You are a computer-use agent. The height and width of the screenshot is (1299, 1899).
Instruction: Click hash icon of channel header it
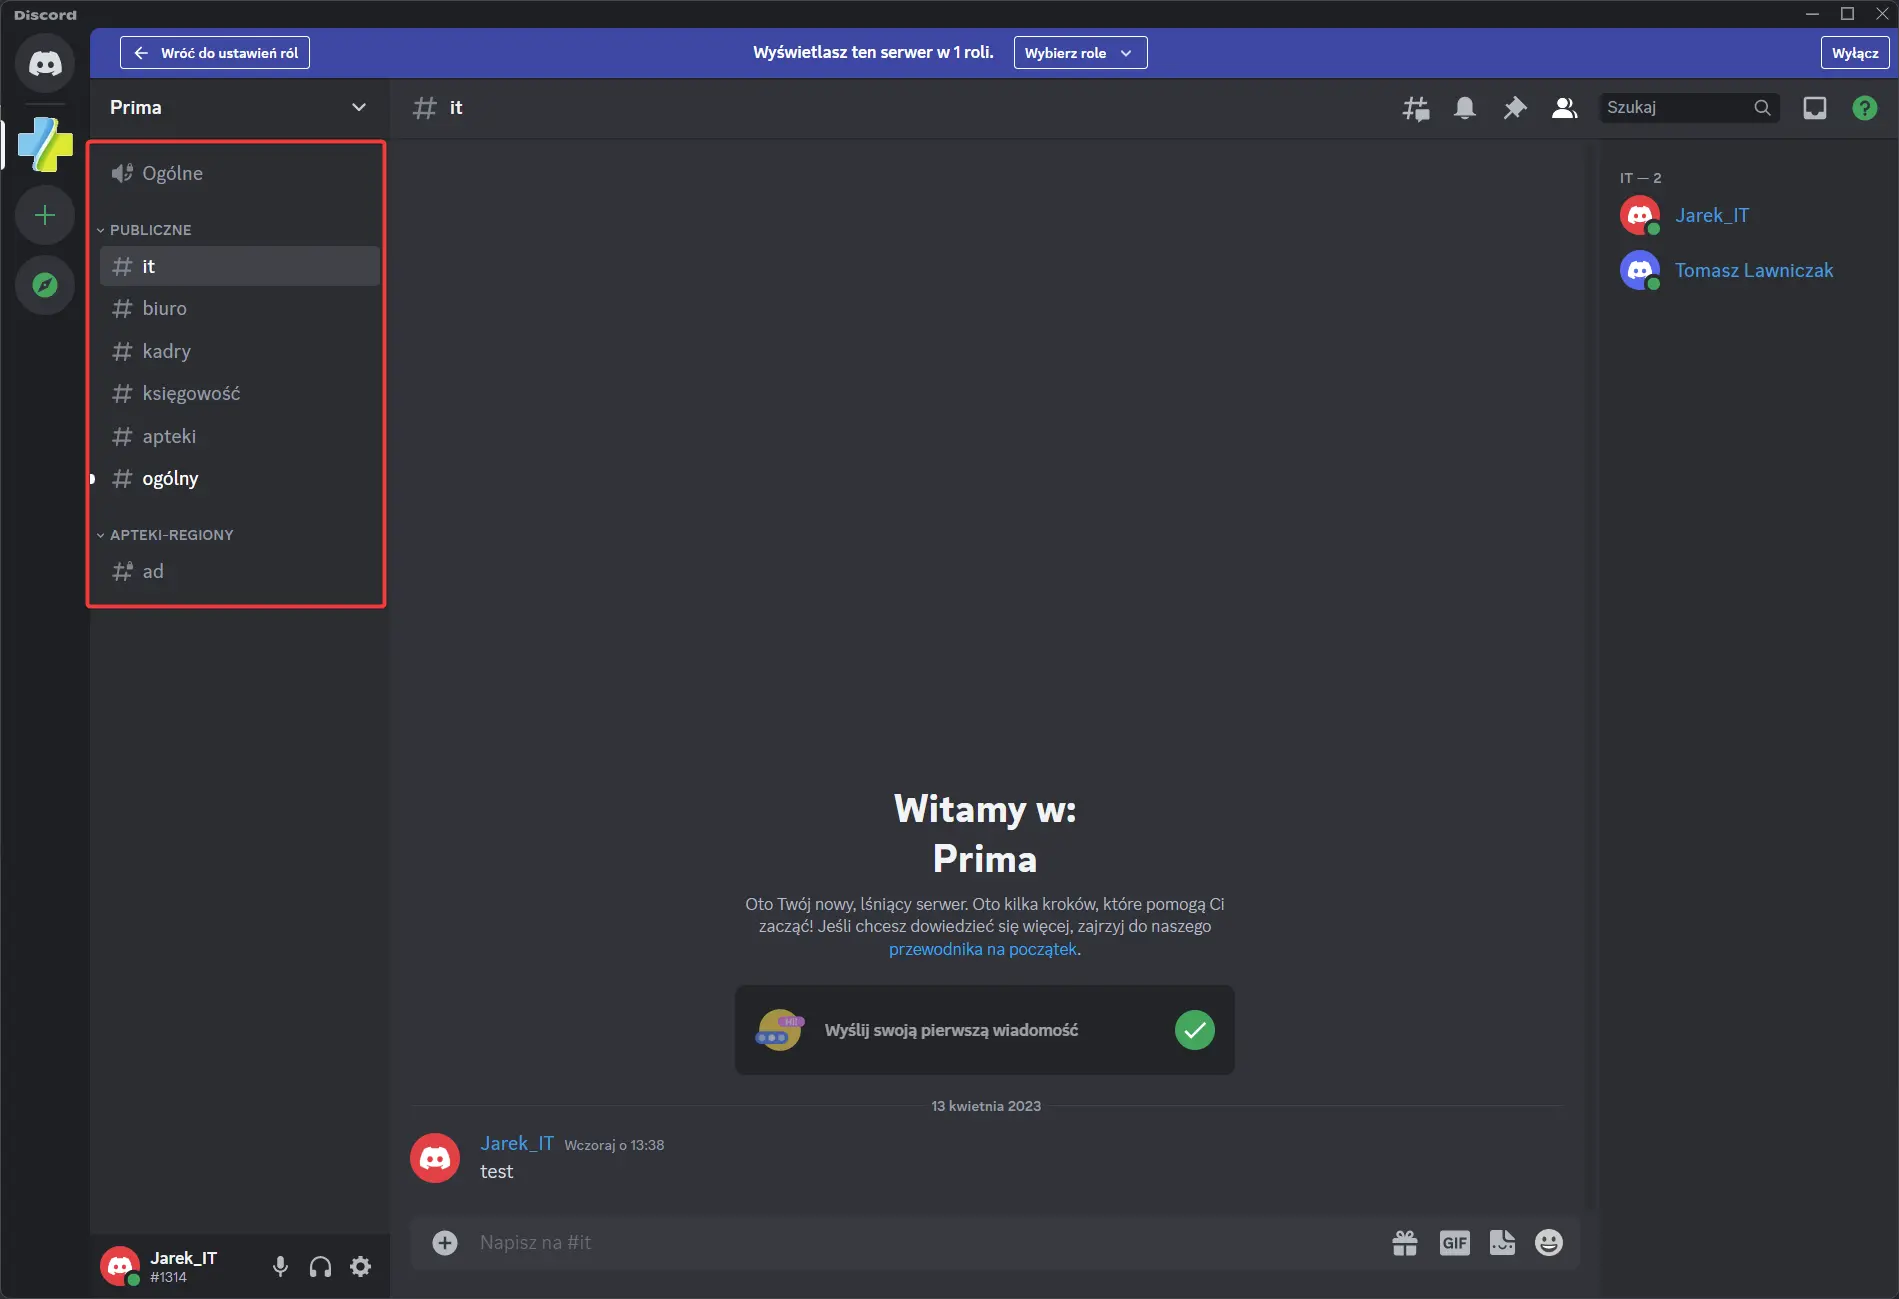pyautogui.click(x=425, y=108)
